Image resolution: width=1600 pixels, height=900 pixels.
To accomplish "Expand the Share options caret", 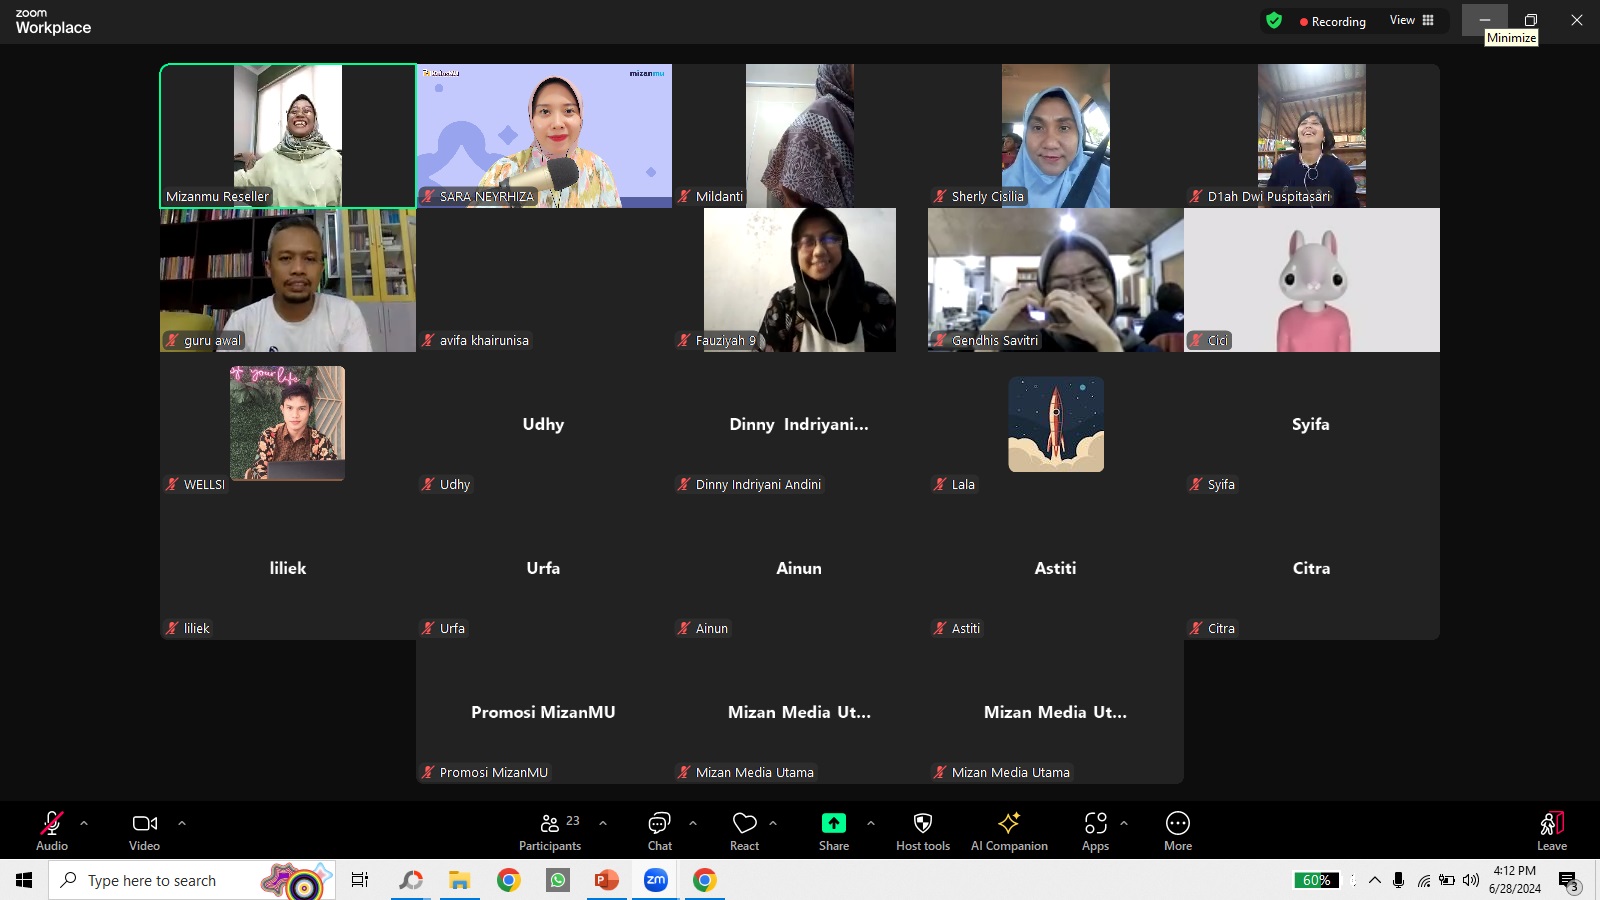I will [x=871, y=823].
